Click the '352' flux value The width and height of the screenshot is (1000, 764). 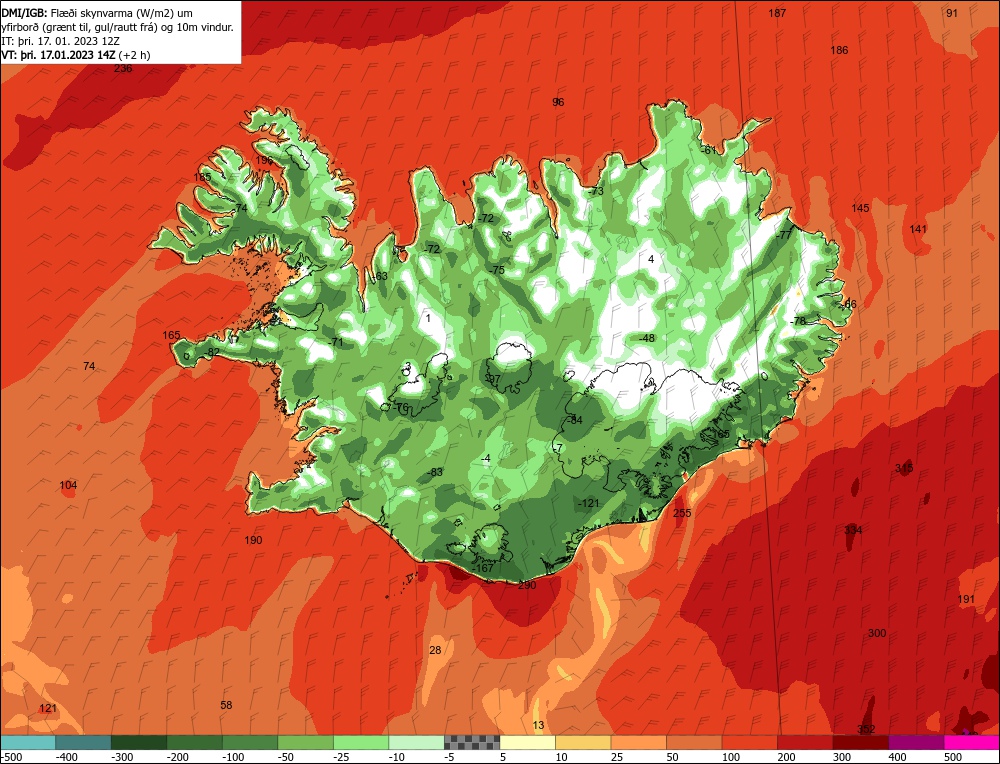coord(866,729)
